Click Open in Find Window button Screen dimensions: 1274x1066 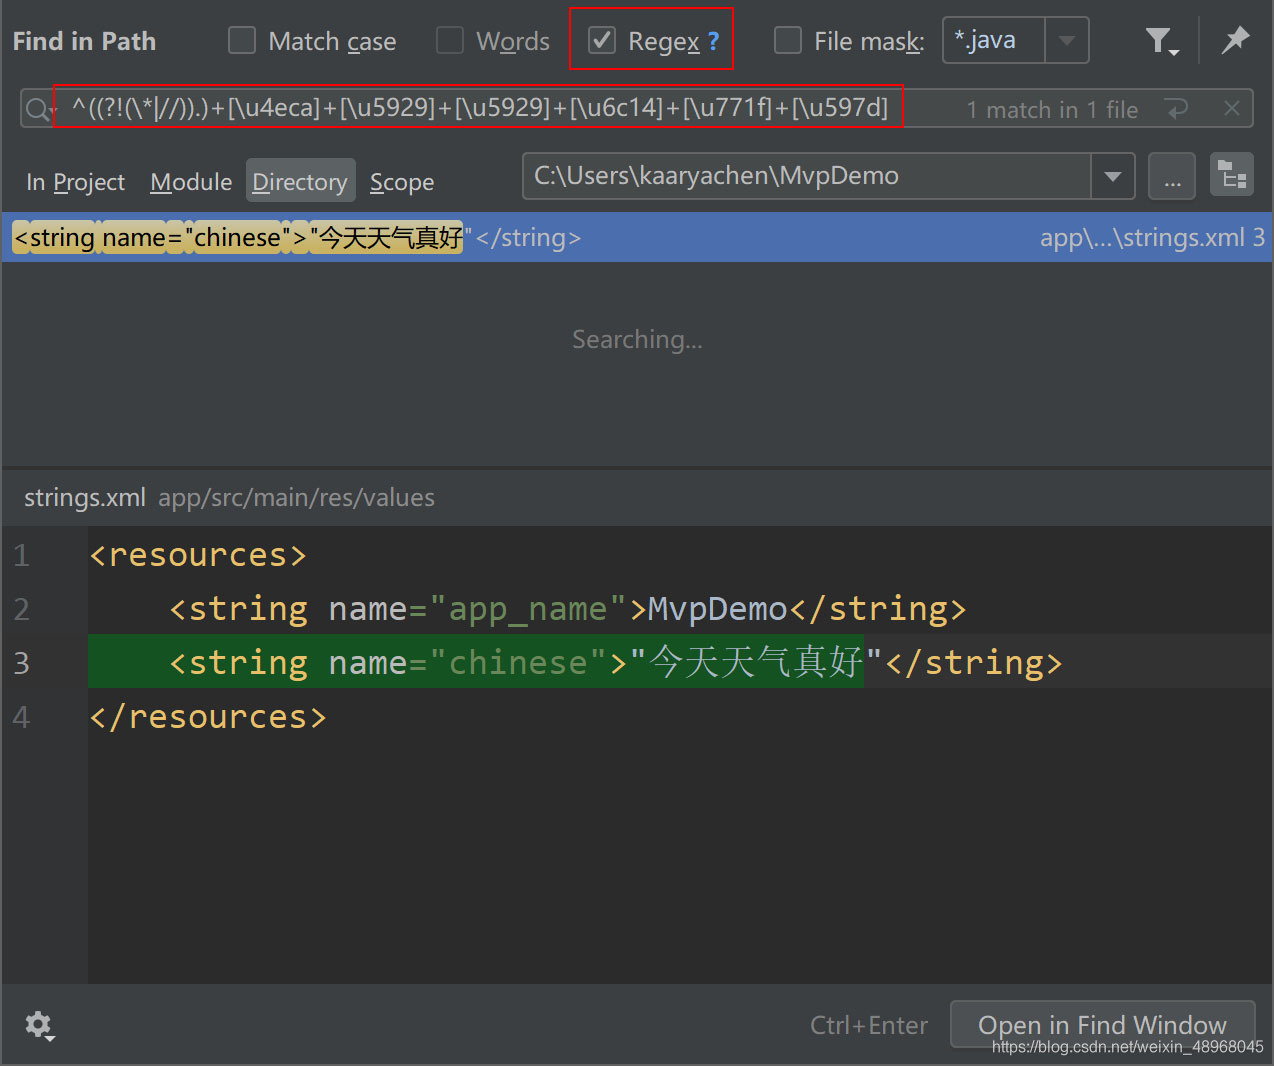(1102, 1025)
